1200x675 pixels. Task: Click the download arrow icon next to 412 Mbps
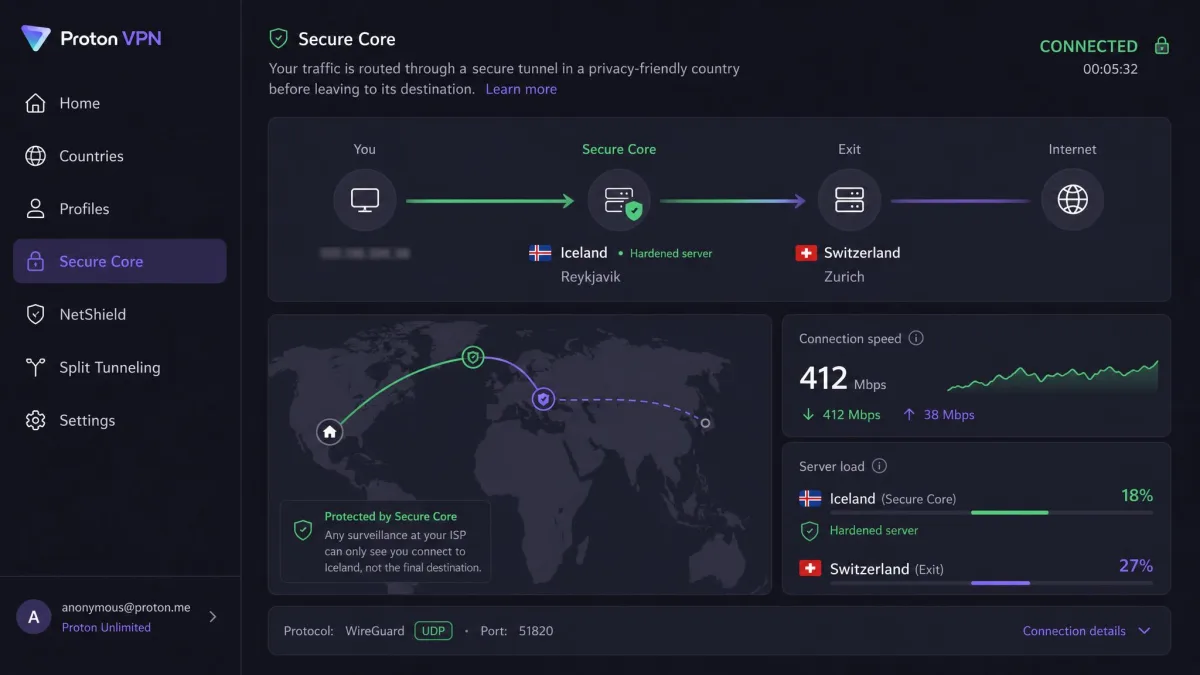(x=807, y=414)
